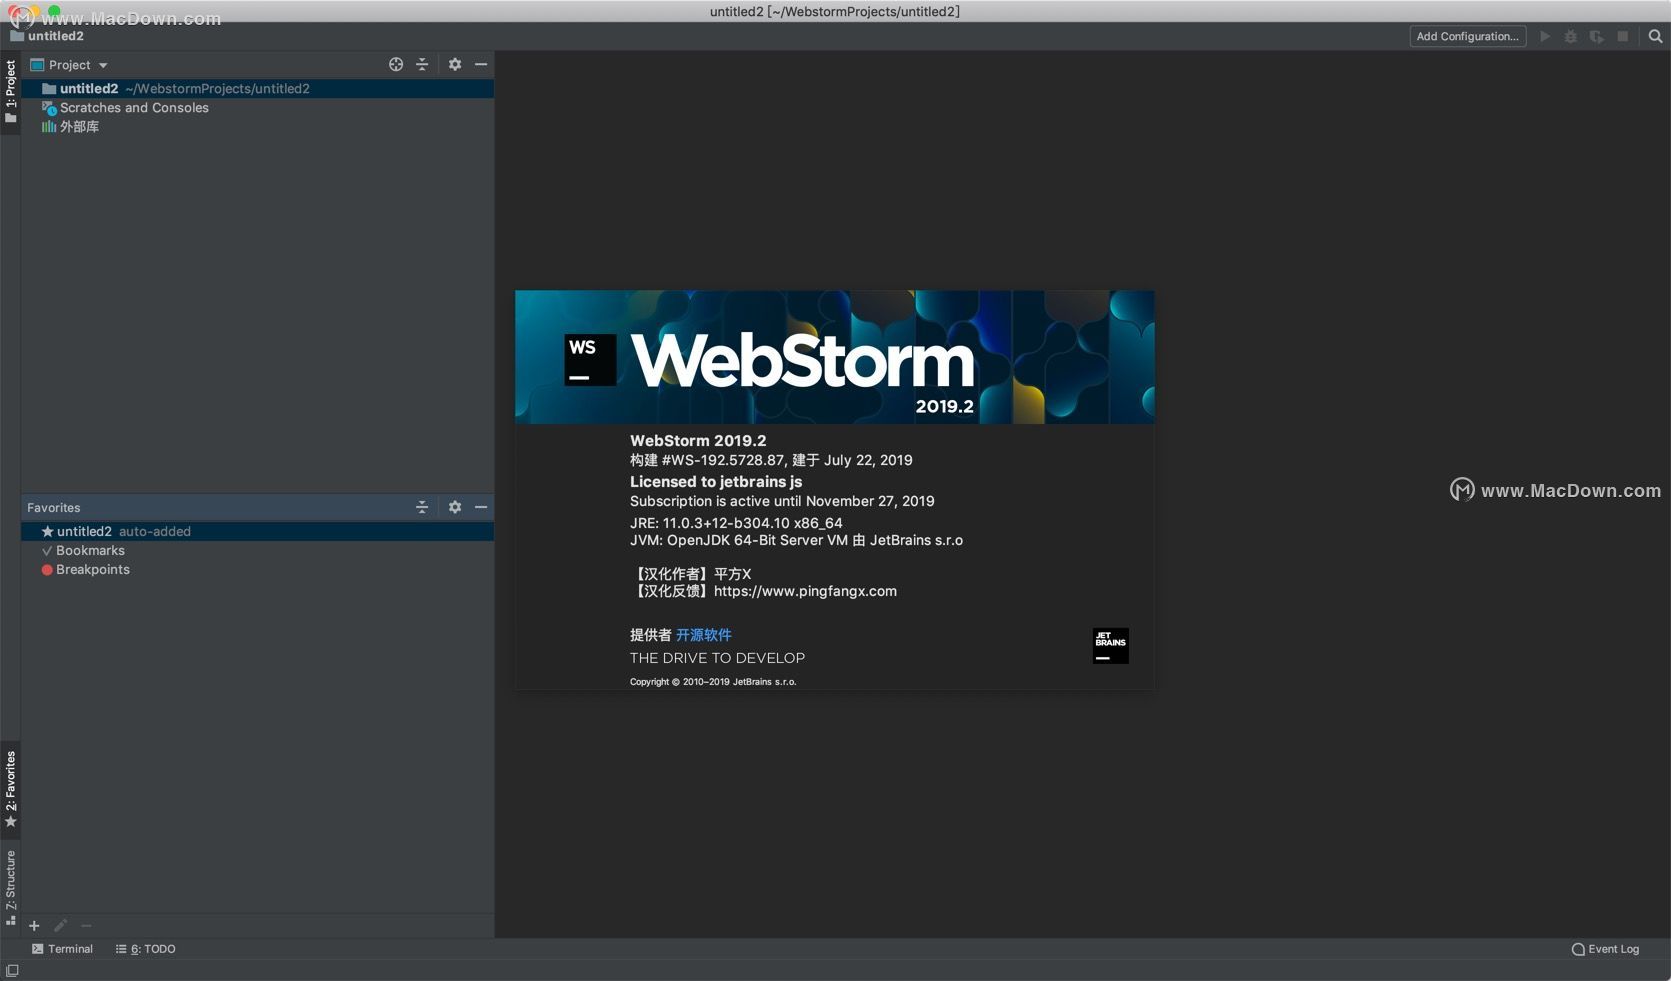
Task: Click the remove minus icon at Favorites bottom
Action: [86, 926]
